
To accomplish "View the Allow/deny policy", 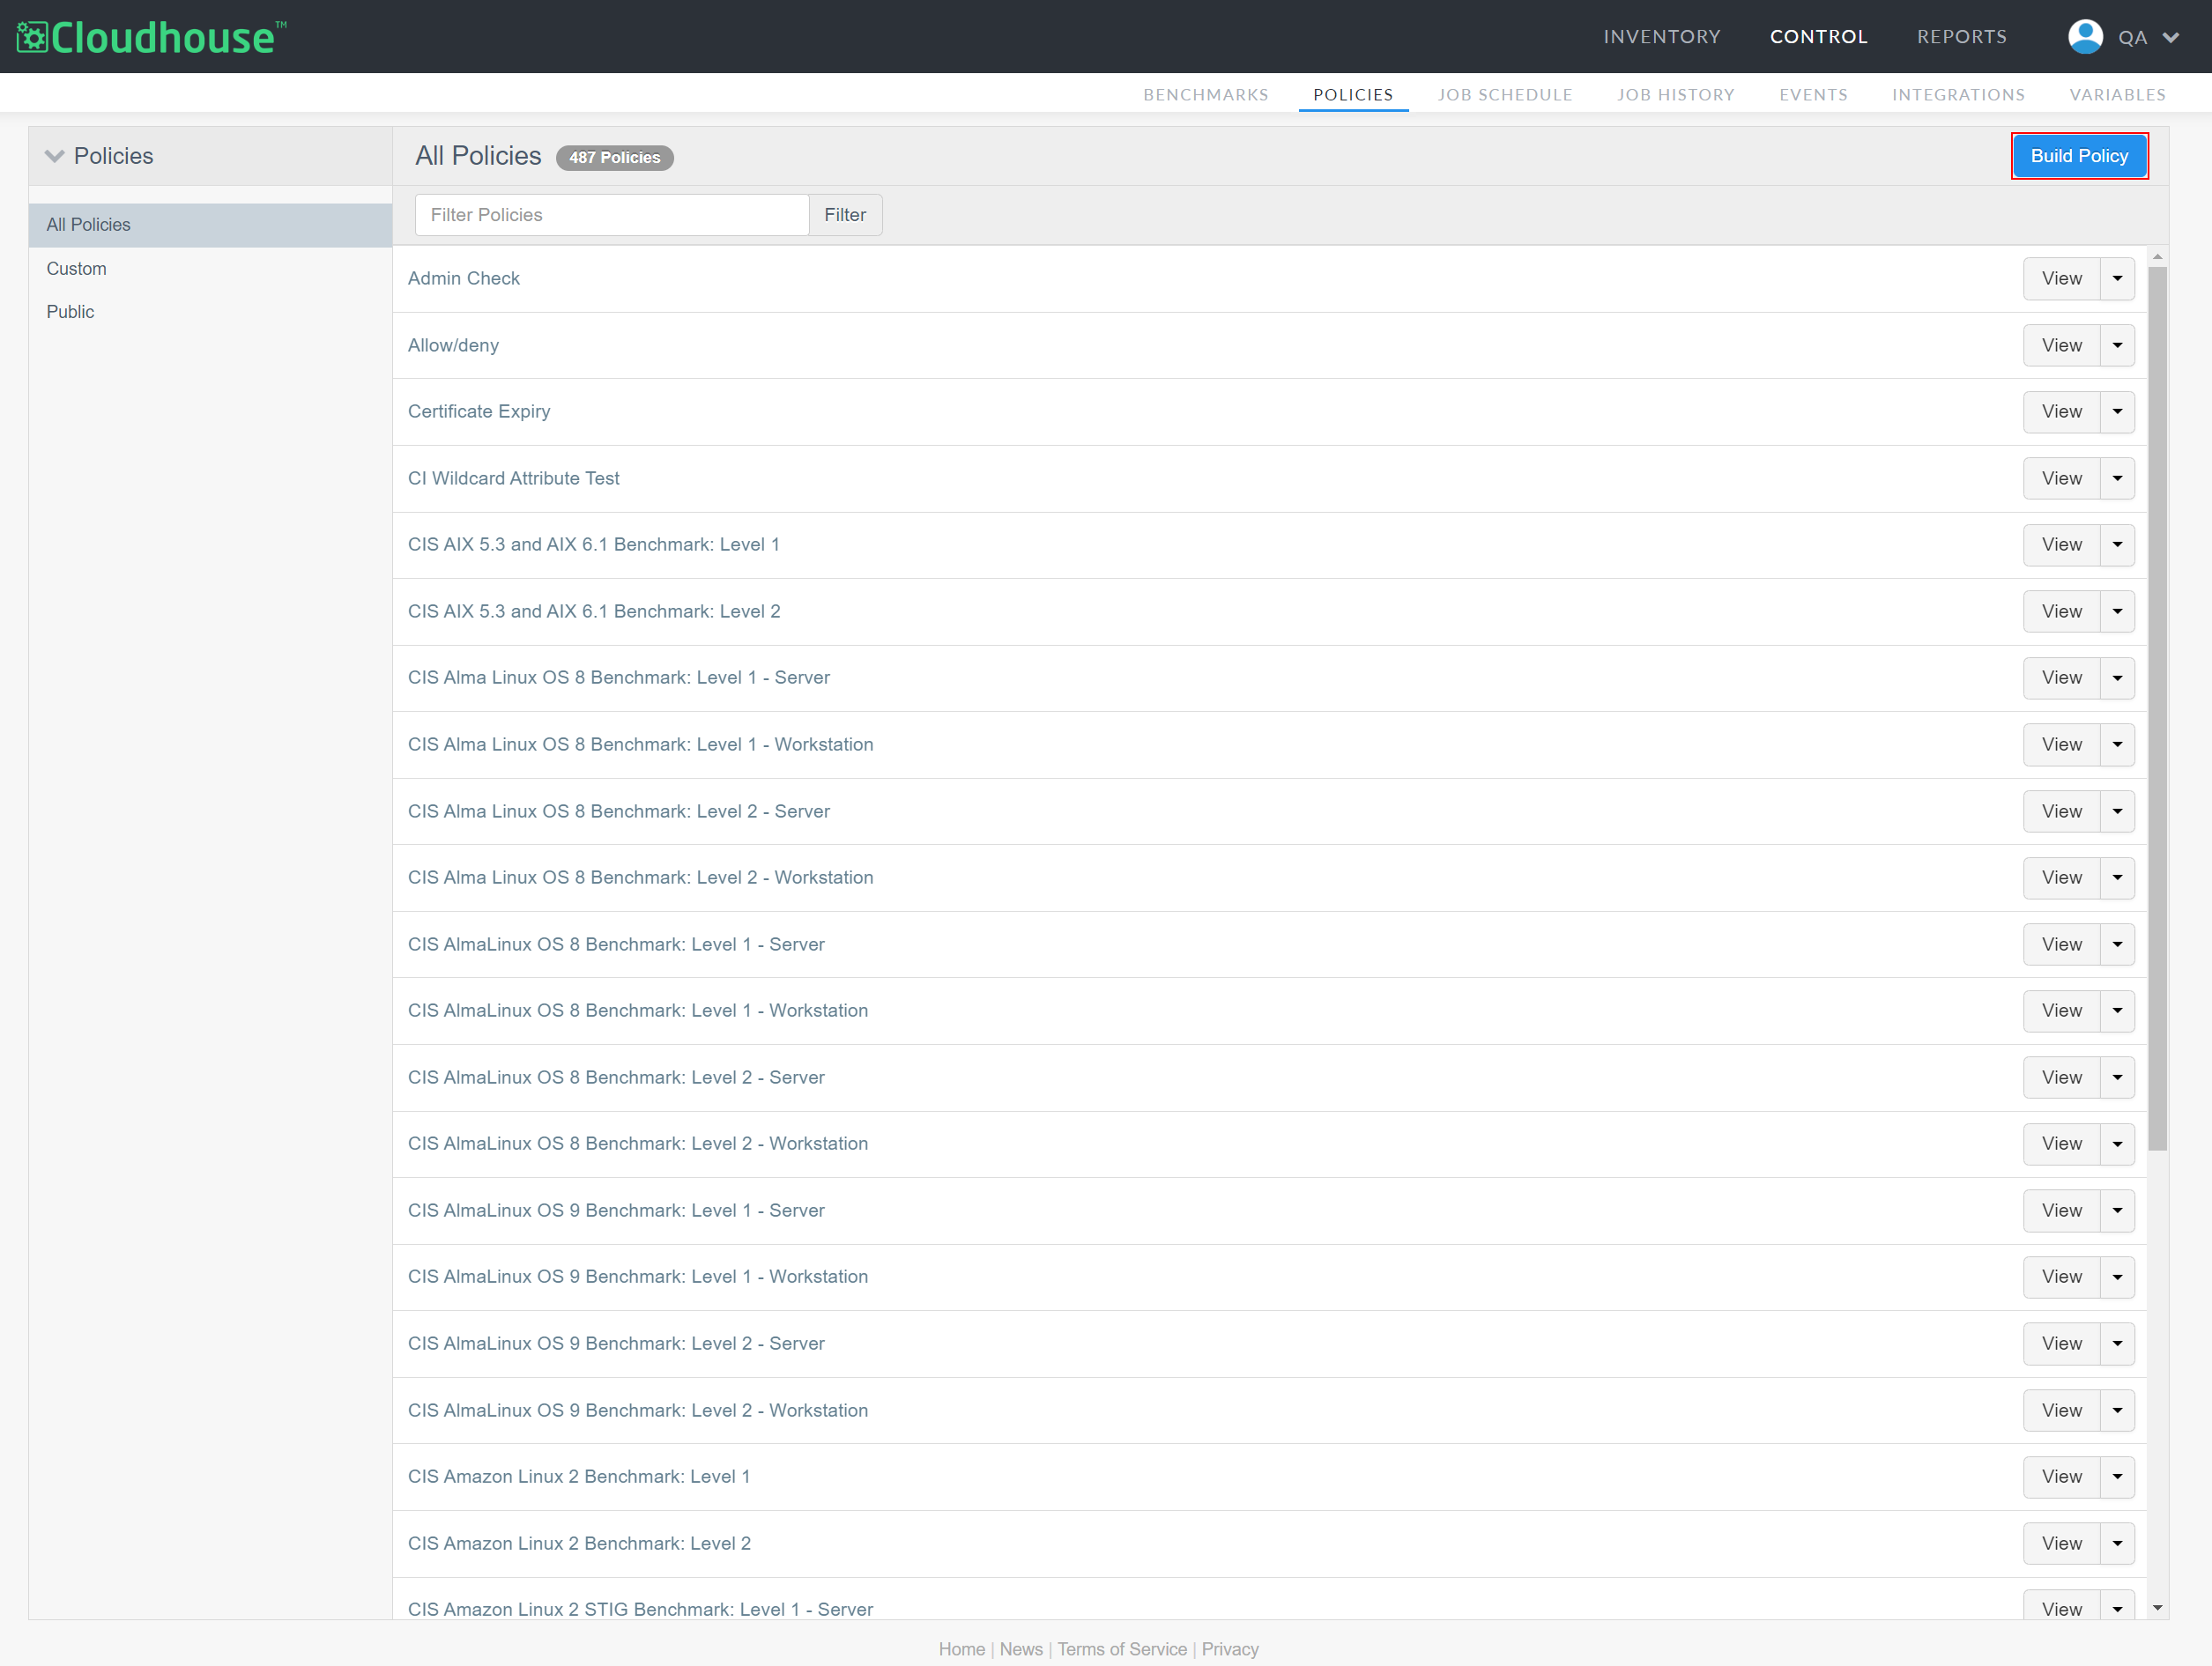I will click(x=2062, y=346).
